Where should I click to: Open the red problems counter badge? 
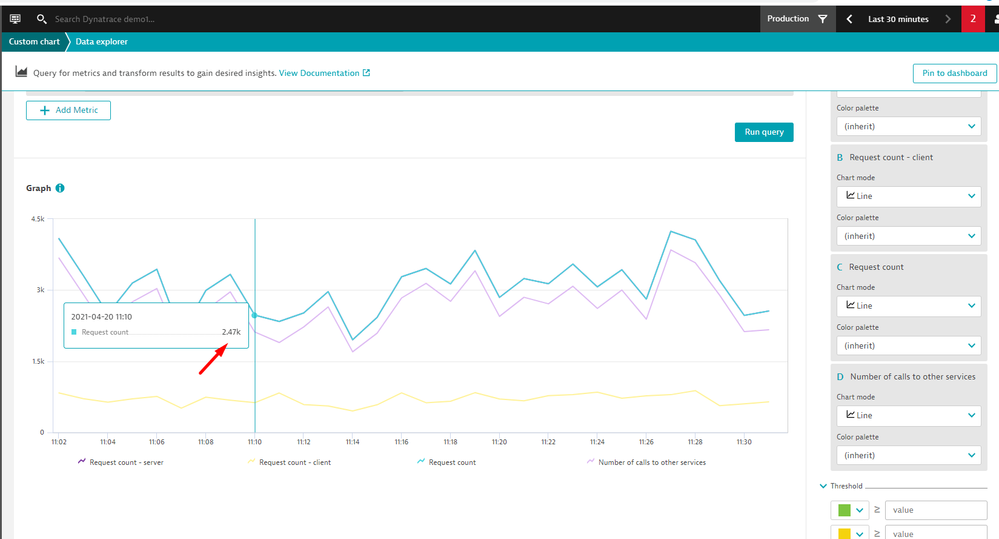click(973, 19)
